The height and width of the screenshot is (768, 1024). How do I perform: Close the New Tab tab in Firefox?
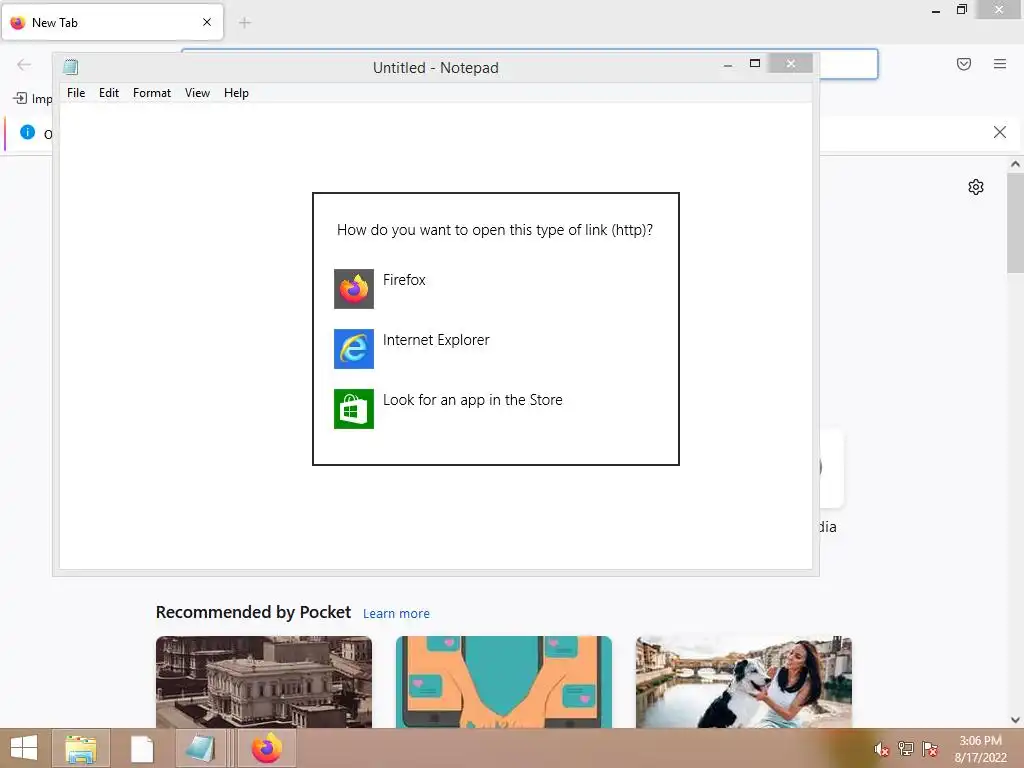click(x=206, y=22)
